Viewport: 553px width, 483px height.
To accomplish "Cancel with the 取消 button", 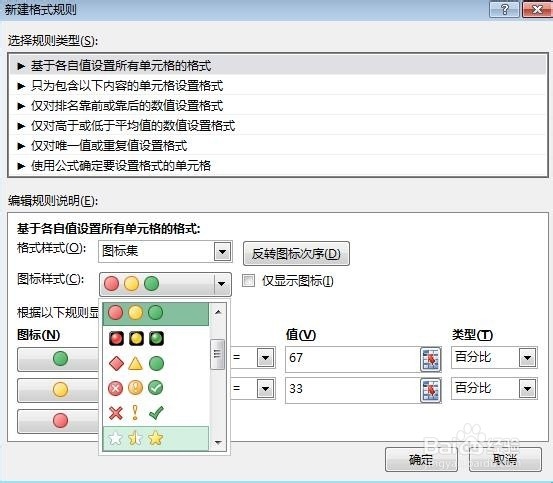I will pos(505,459).
